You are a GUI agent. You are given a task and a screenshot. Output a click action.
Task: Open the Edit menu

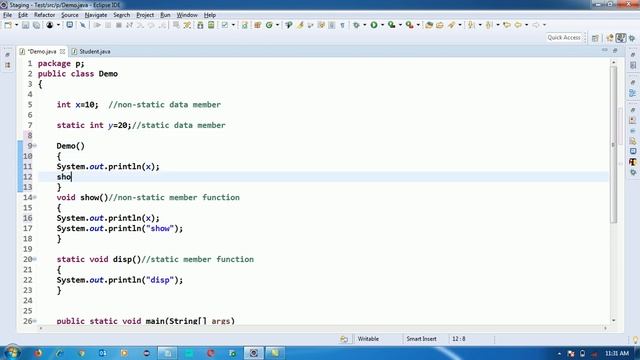[23, 15]
